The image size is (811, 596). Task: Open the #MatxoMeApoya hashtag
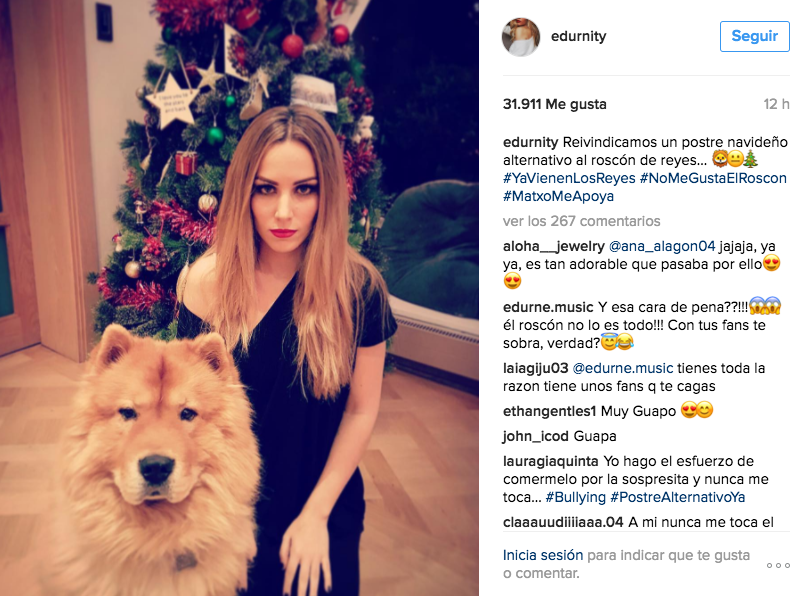pyautogui.click(x=558, y=197)
